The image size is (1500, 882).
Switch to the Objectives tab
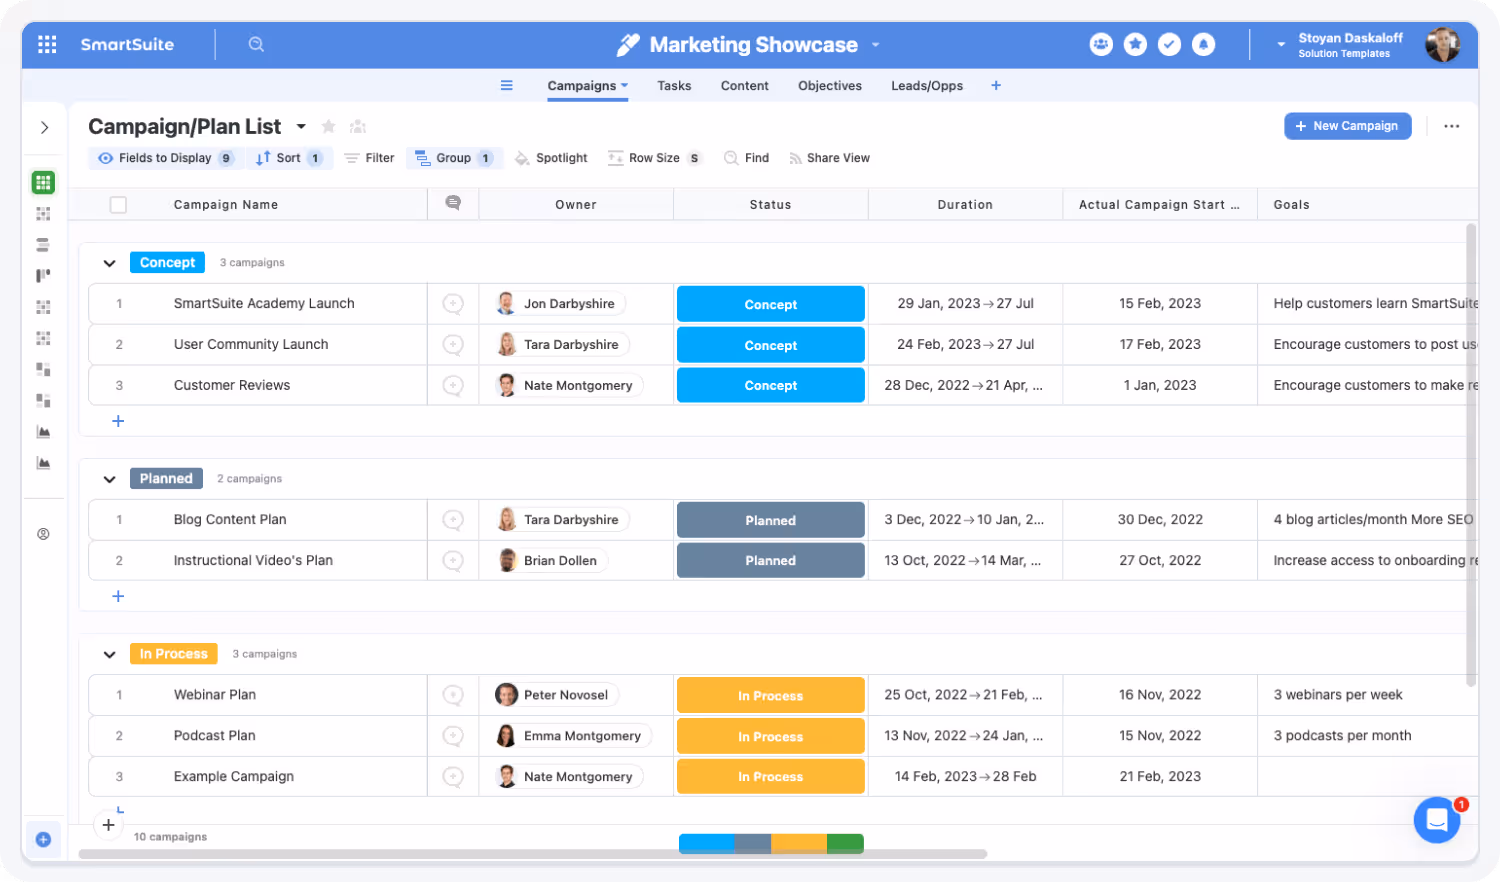[x=830, y=86]
